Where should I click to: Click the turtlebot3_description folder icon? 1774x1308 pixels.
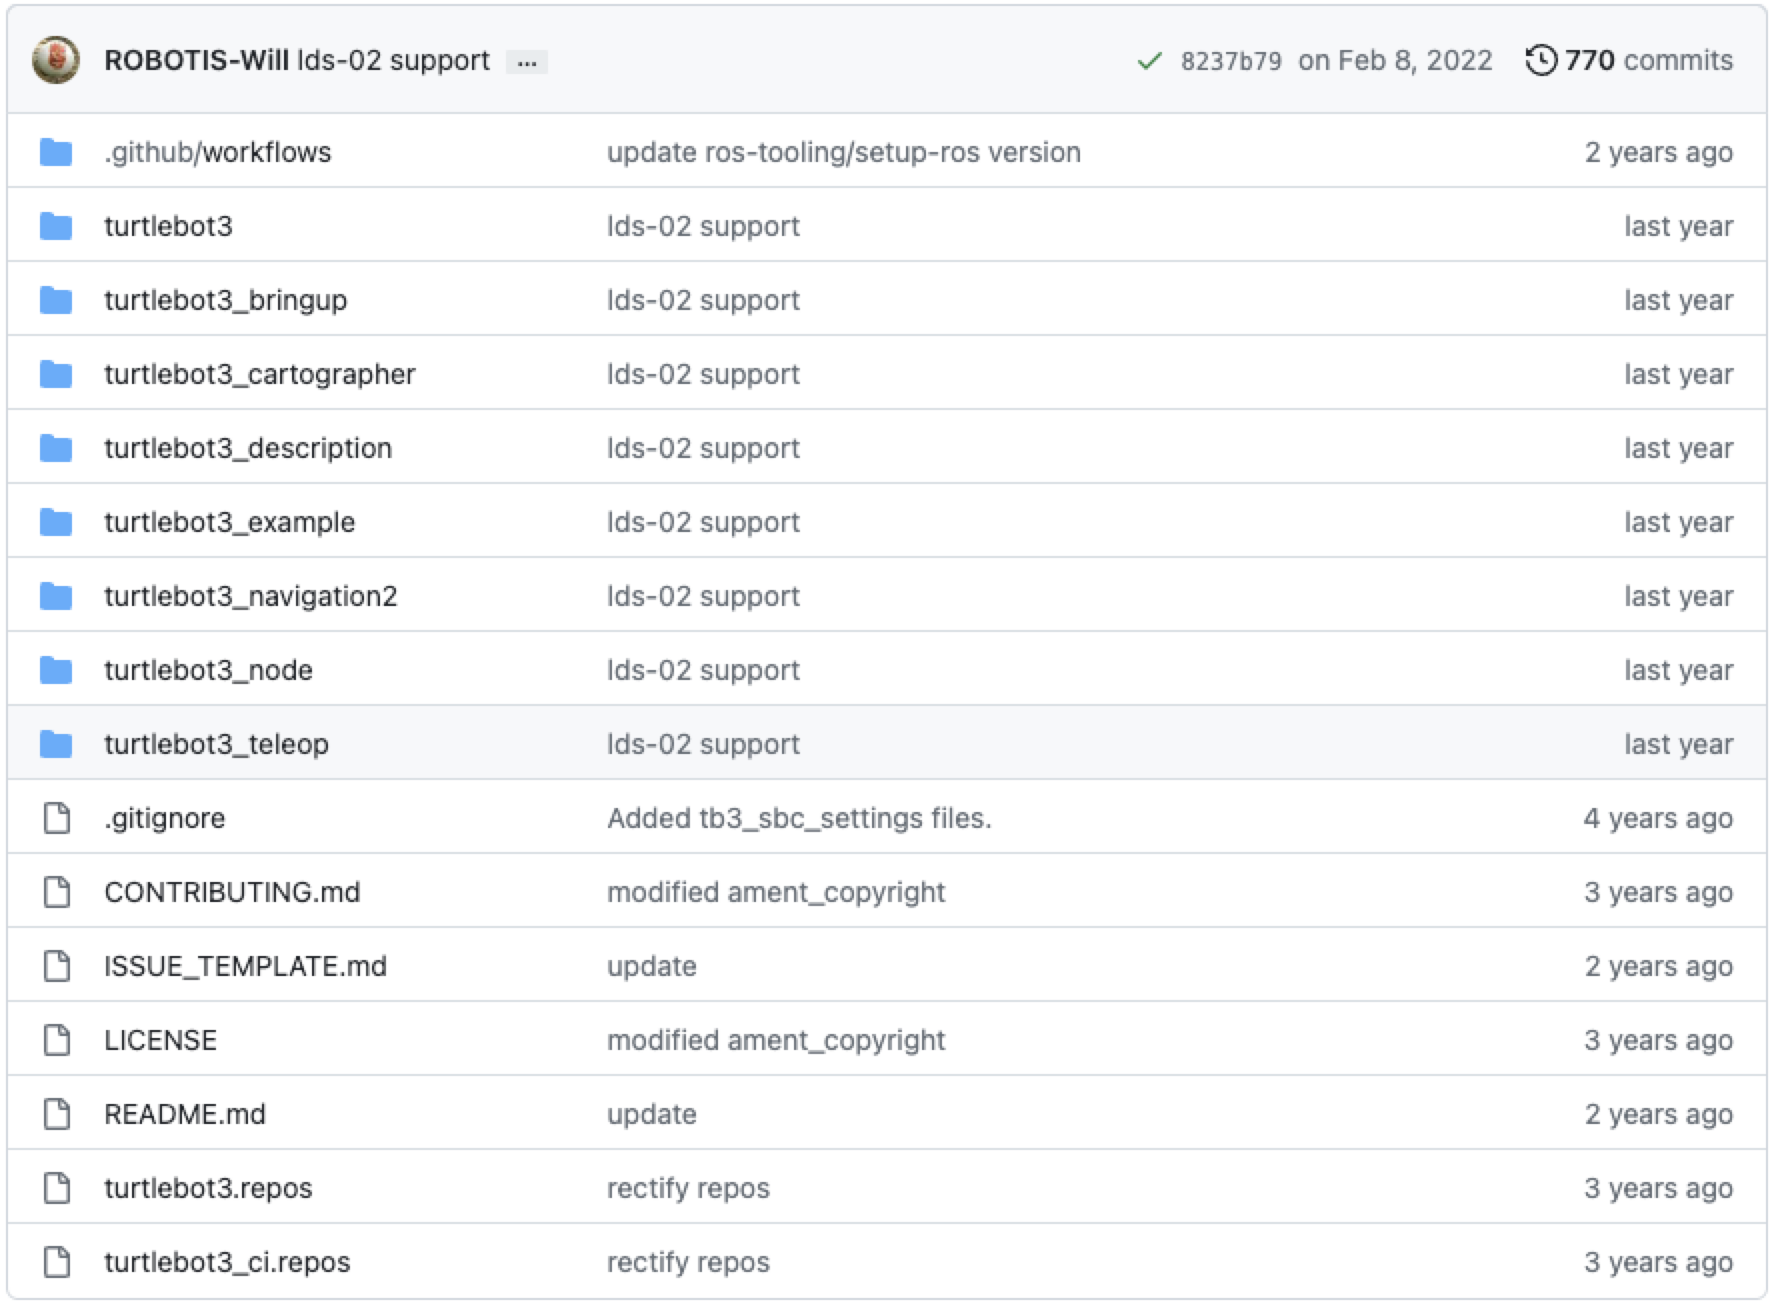click(x=56, y=448)
